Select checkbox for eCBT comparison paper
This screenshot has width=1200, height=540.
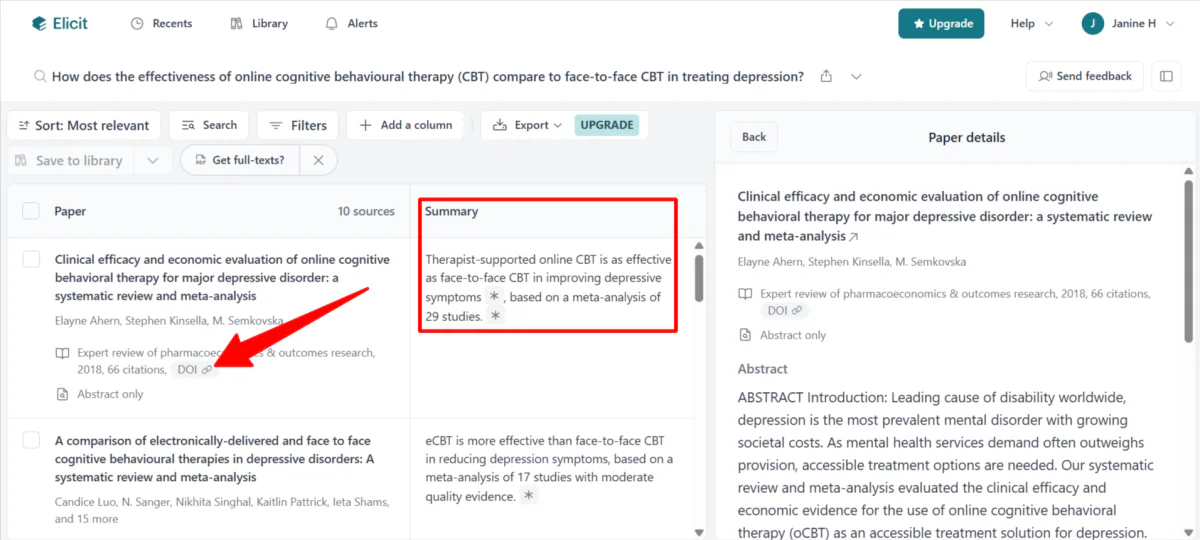(x=31, y=440)
